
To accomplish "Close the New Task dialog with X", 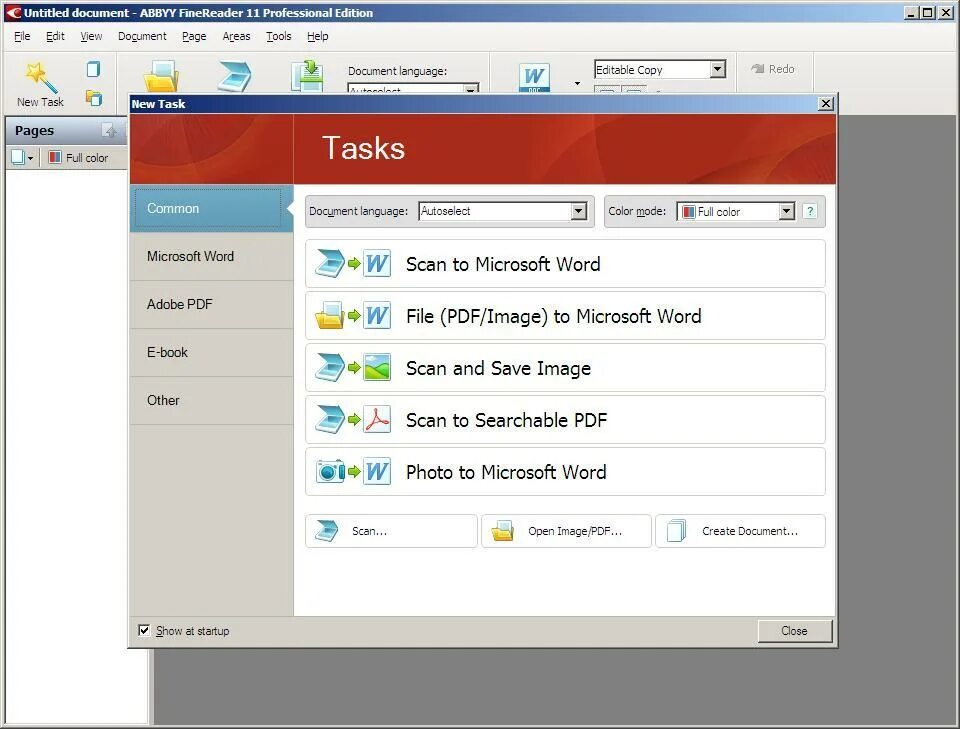I will (x=826, y=103).
